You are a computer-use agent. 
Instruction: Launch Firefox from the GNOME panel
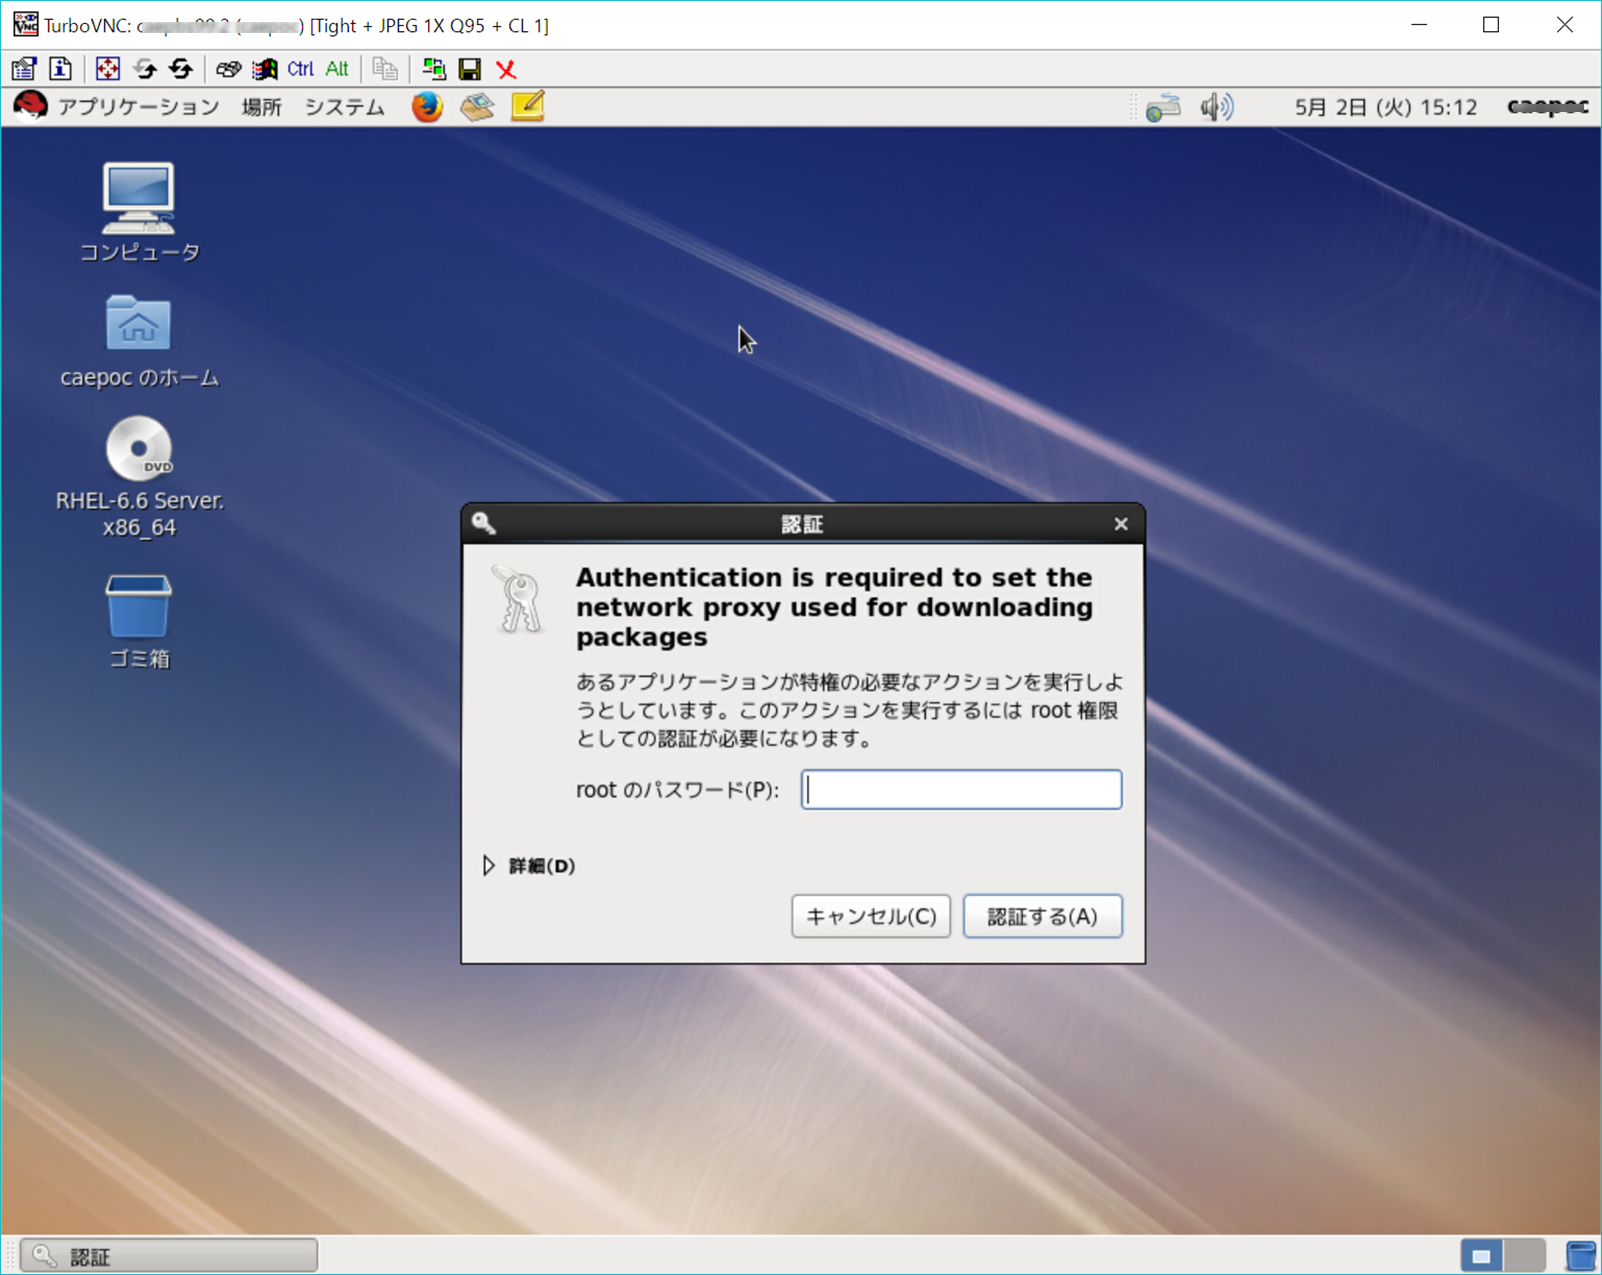coord(427,107)
